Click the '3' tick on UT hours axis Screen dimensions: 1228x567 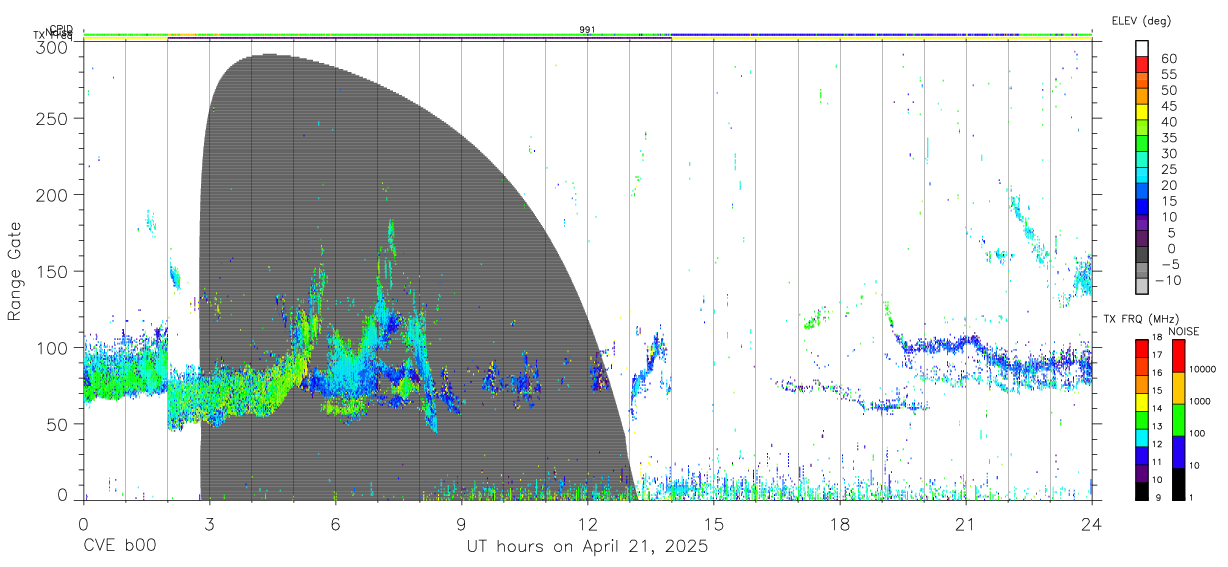209,525
